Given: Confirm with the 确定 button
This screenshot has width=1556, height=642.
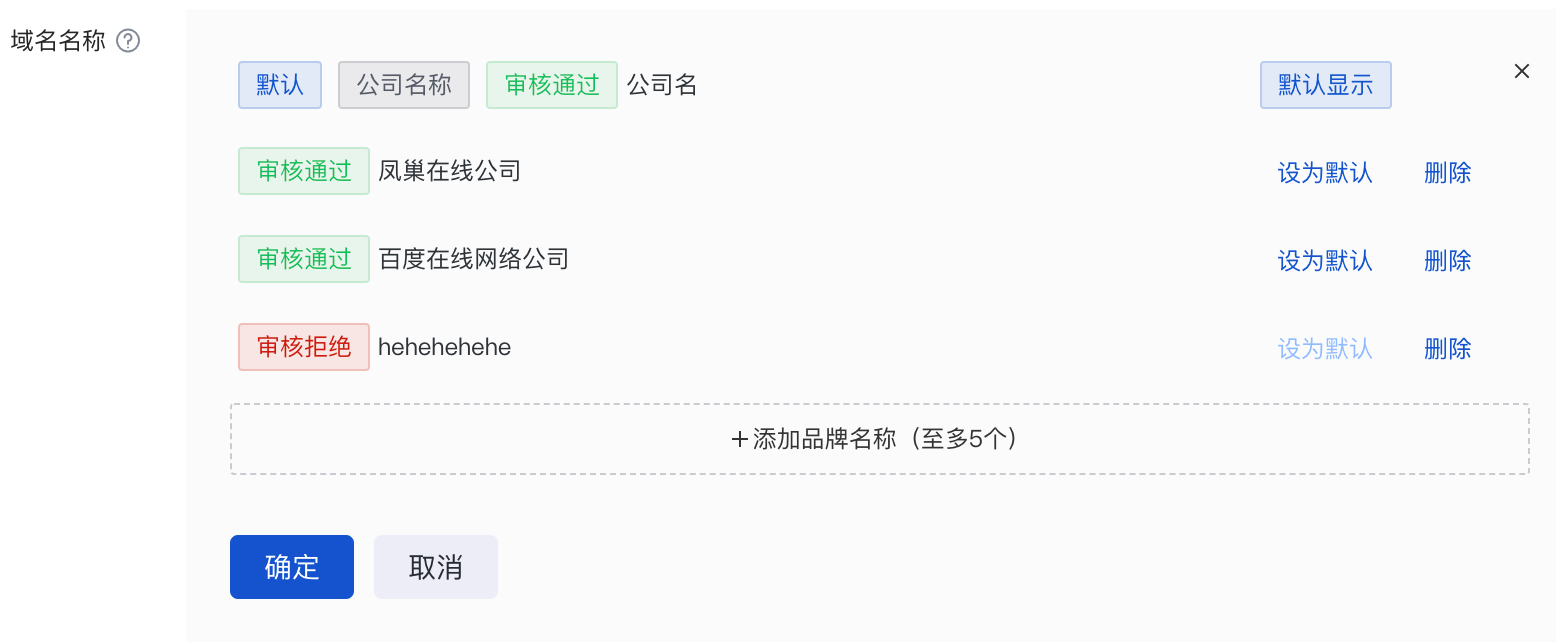Looking at the screenshot, I should pyautogui.click(x=292, y=567).
